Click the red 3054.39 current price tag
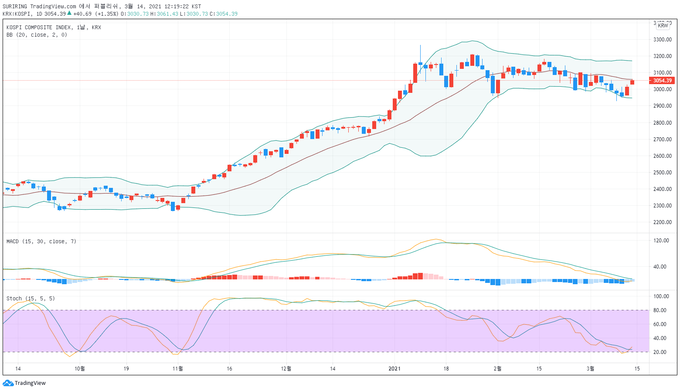The height and width of the screenshot is (391, 680). 662,80
